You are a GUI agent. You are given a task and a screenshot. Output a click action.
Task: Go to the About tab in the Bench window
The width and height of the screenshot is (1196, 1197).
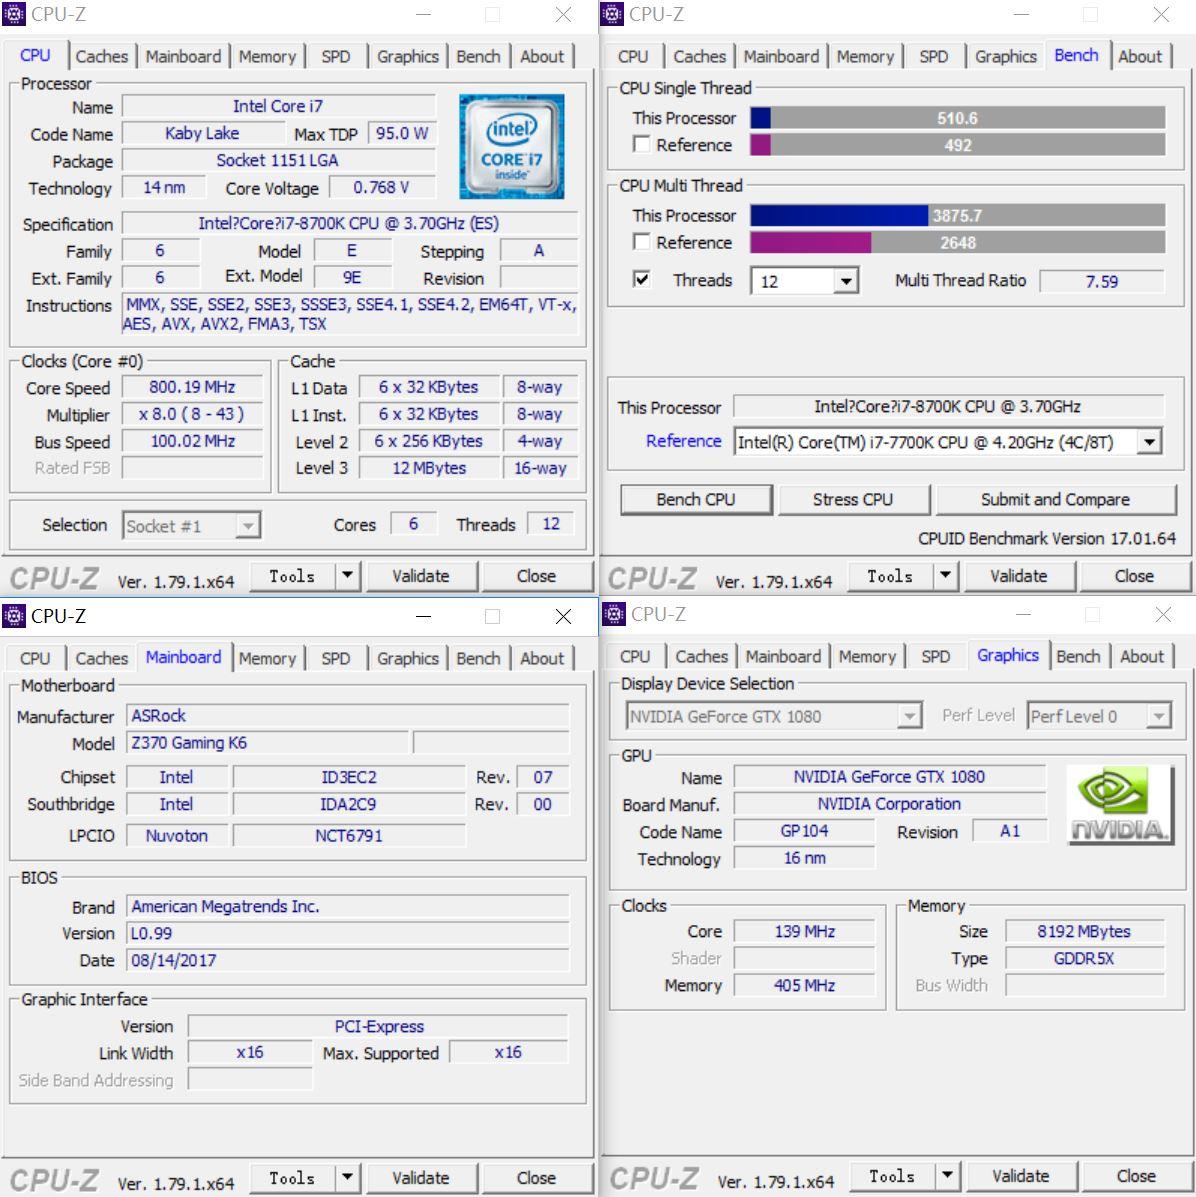point(1140,56)
